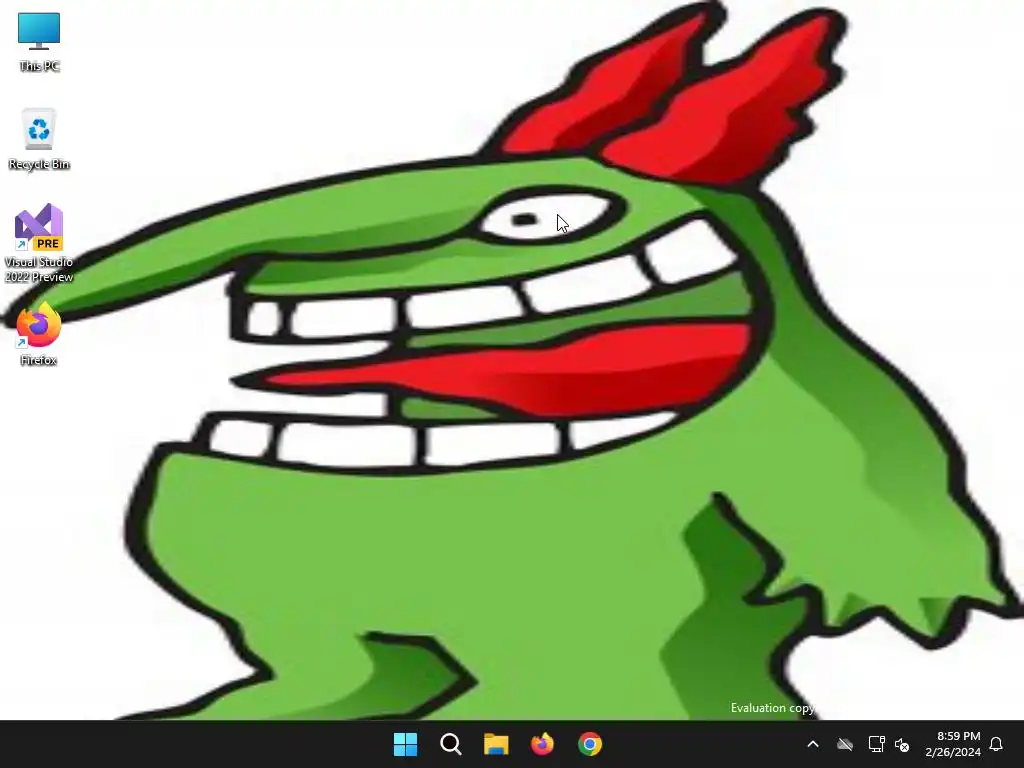Open File Explorer from taskbar
Viewport: 1024px width, 768px height.
[496, 744]
